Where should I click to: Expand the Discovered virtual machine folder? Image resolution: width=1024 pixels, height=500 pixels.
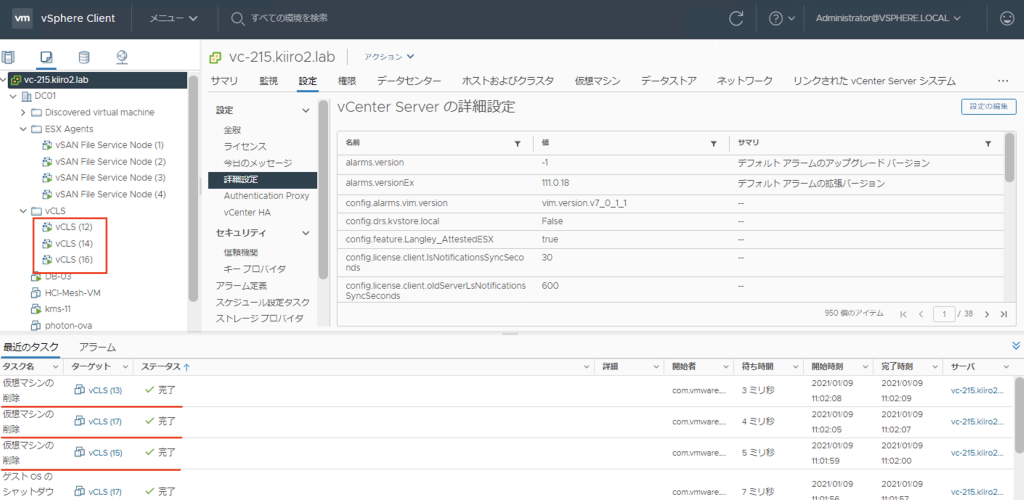coord(24,112)
